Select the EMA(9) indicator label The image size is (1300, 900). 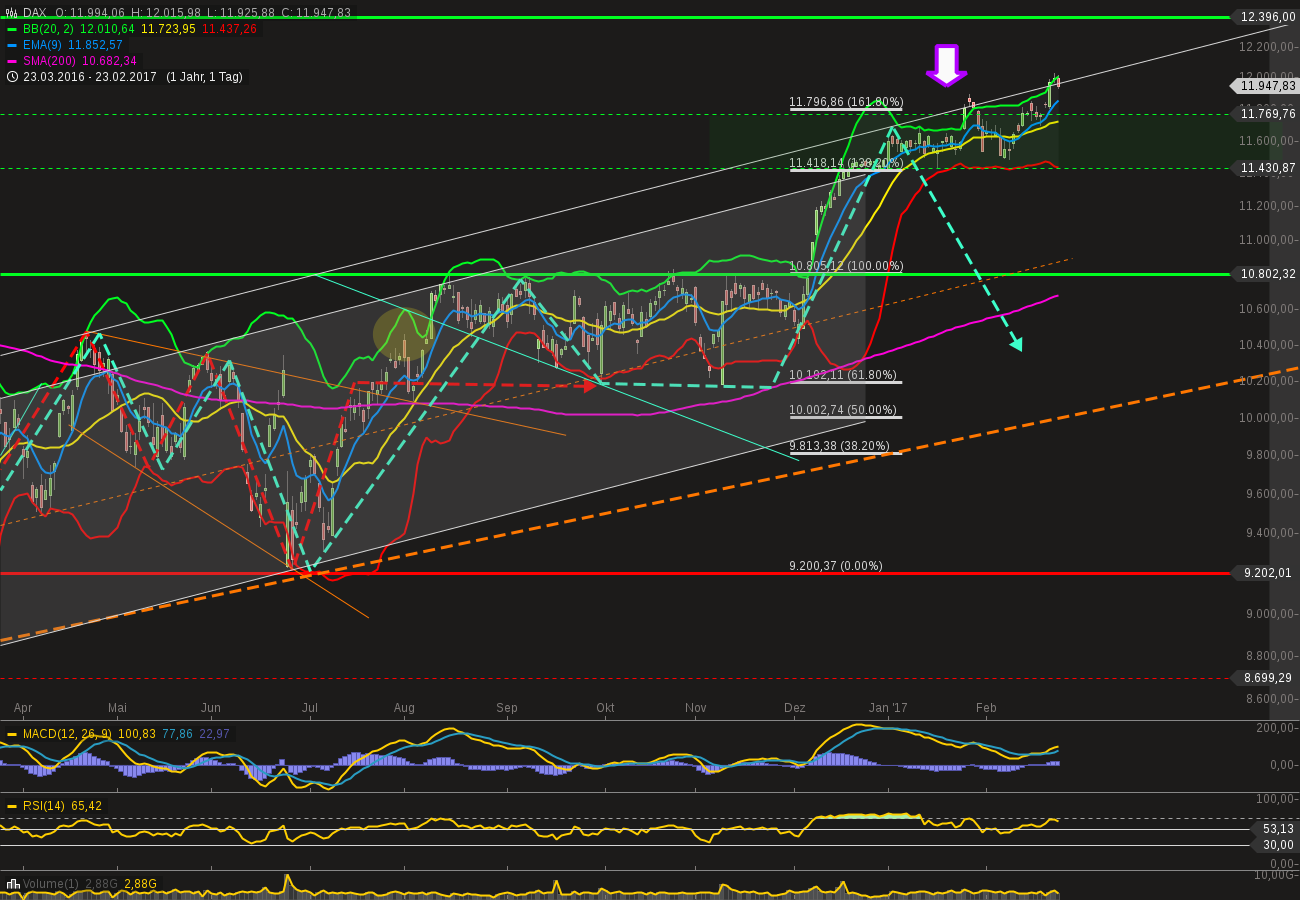43,45
